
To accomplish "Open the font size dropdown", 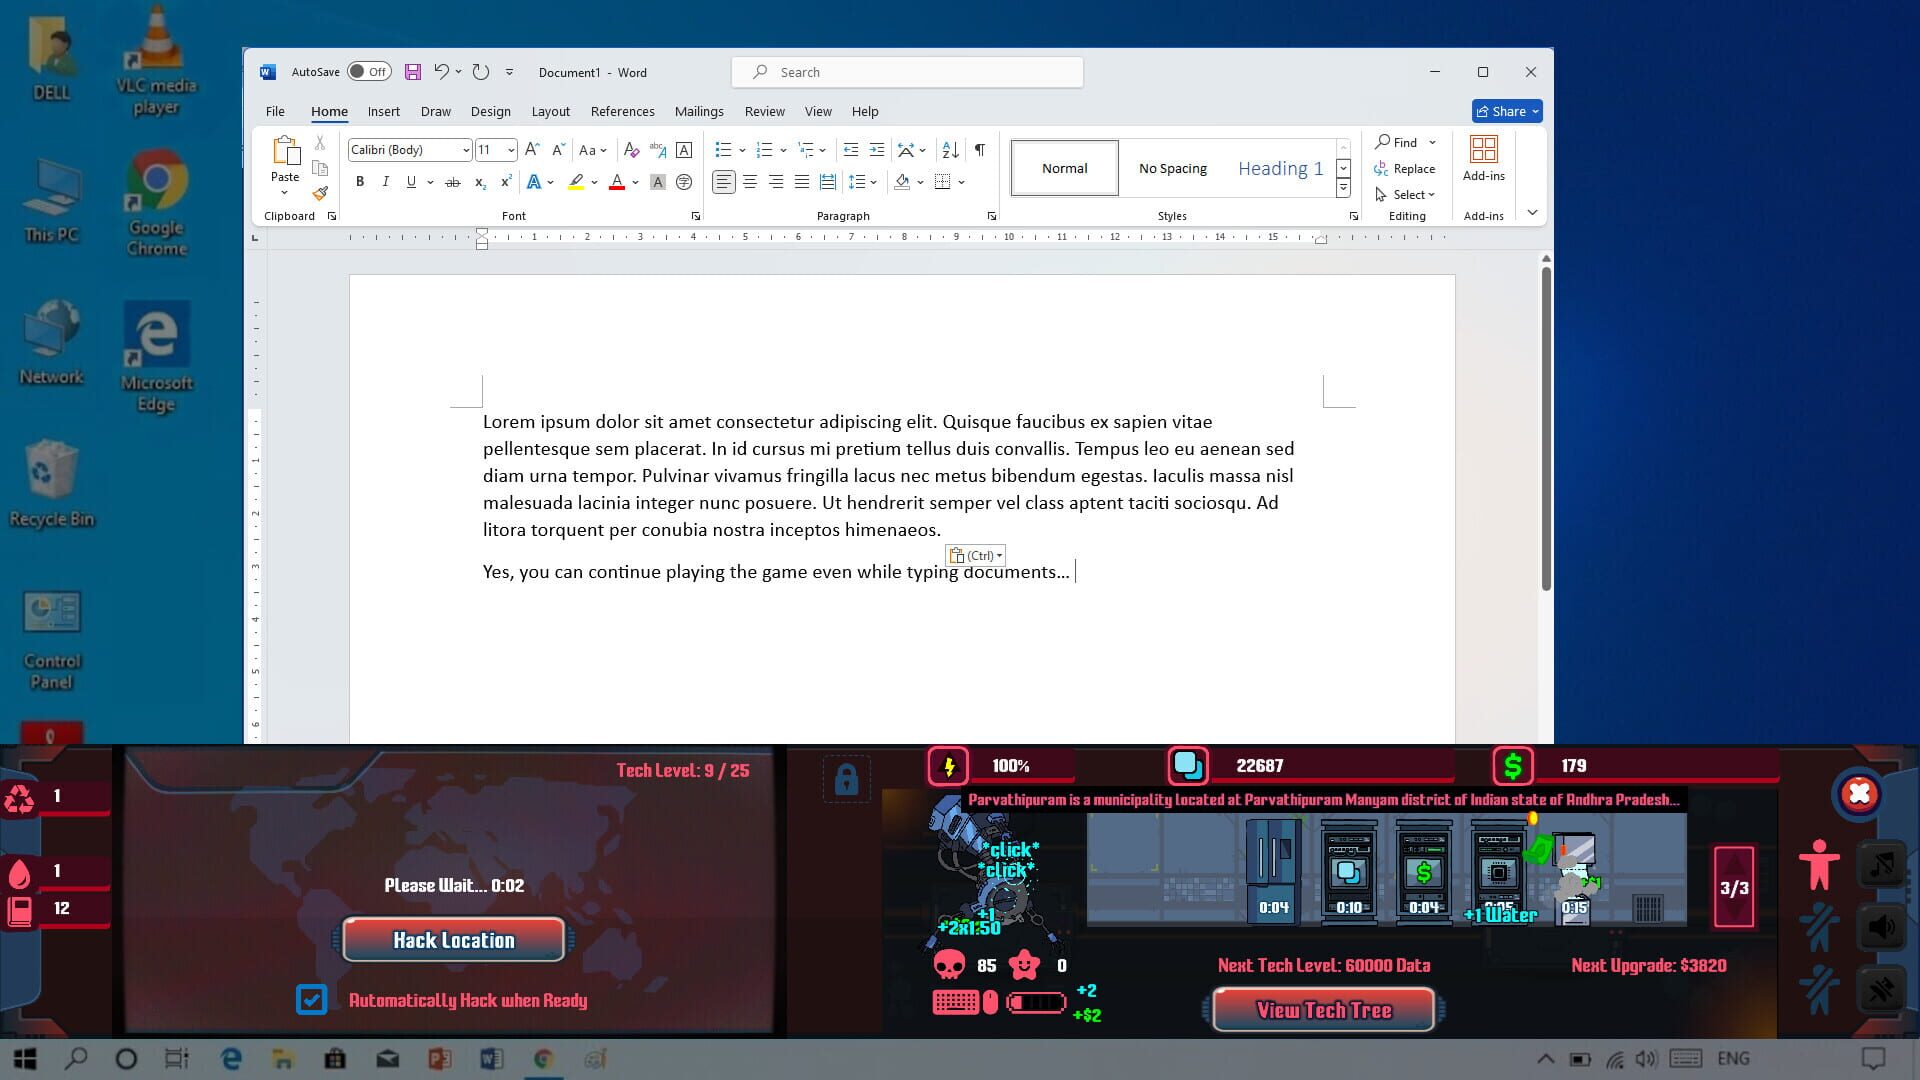I will 509,149.
